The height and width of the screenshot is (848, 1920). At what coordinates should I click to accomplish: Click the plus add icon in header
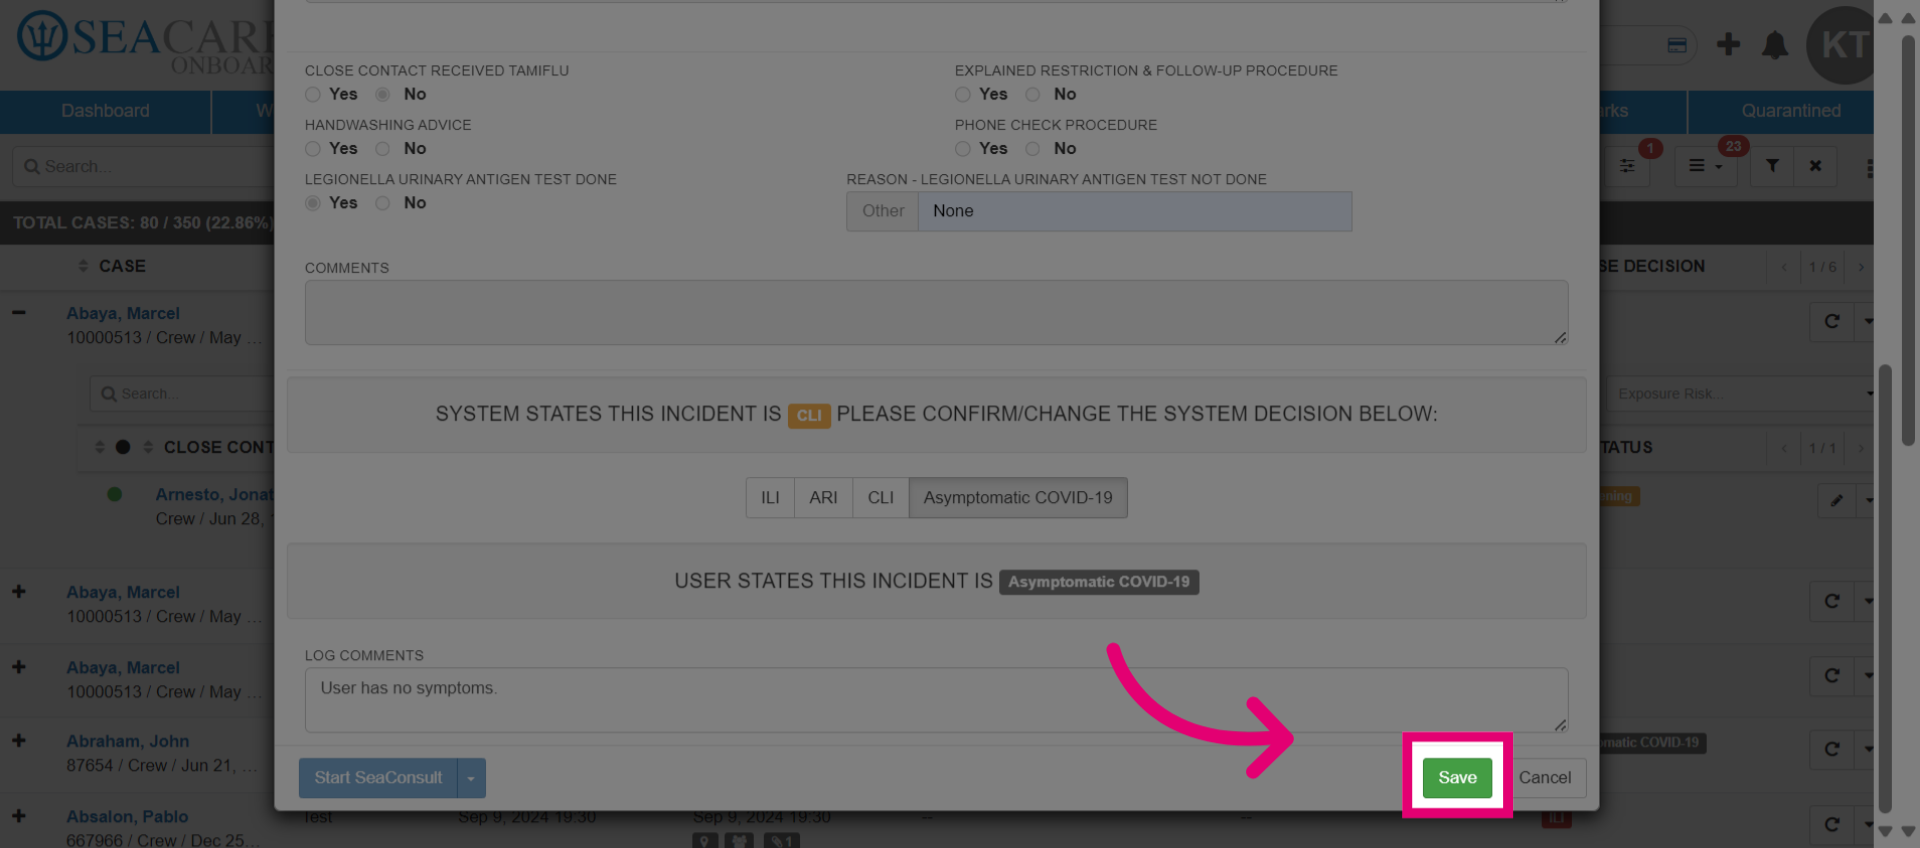click(1728, 44)
